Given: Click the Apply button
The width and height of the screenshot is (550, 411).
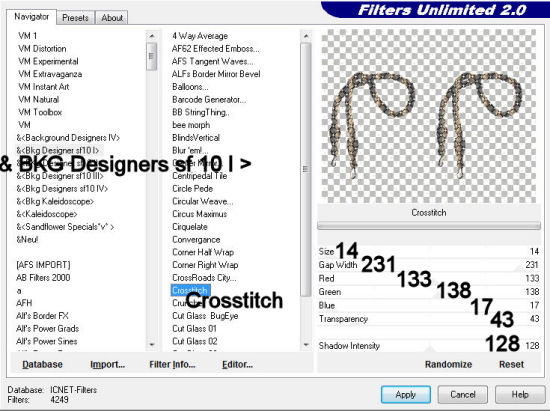Looking at the screenshot, I should click(406, 395).
